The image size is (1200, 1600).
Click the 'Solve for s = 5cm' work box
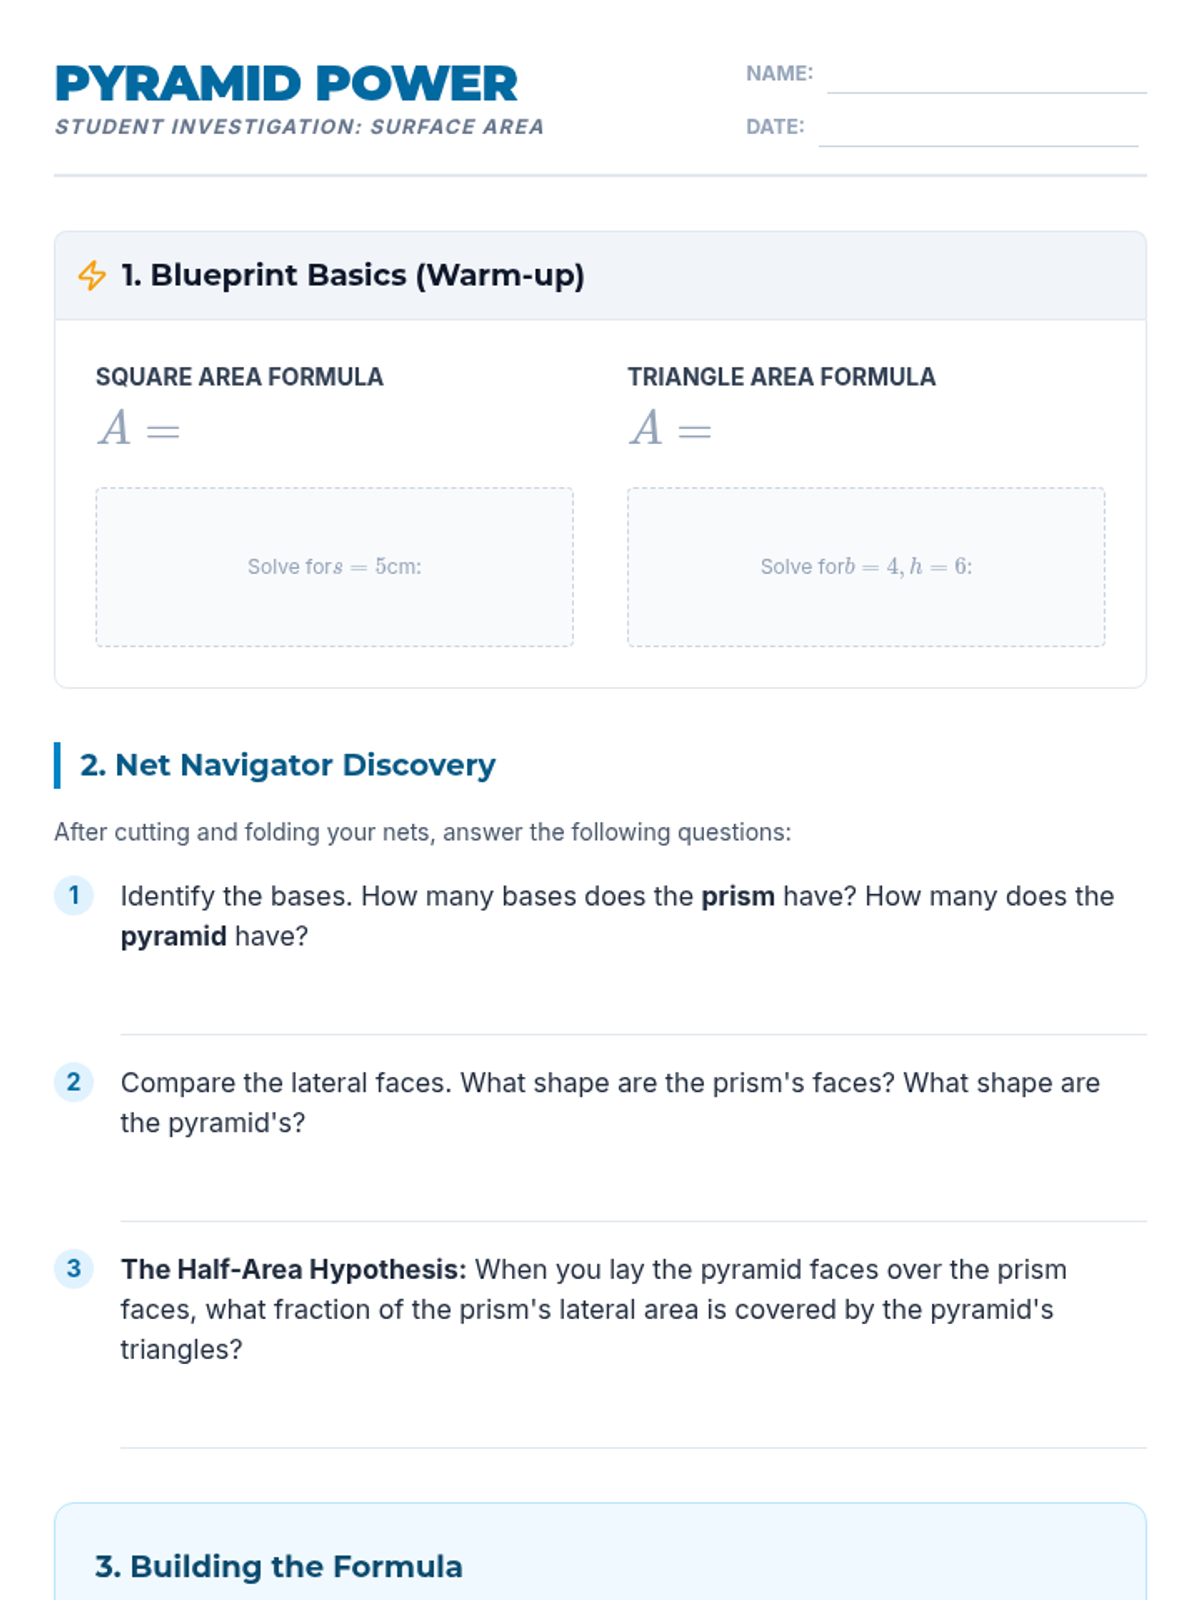tap(334, 567)
